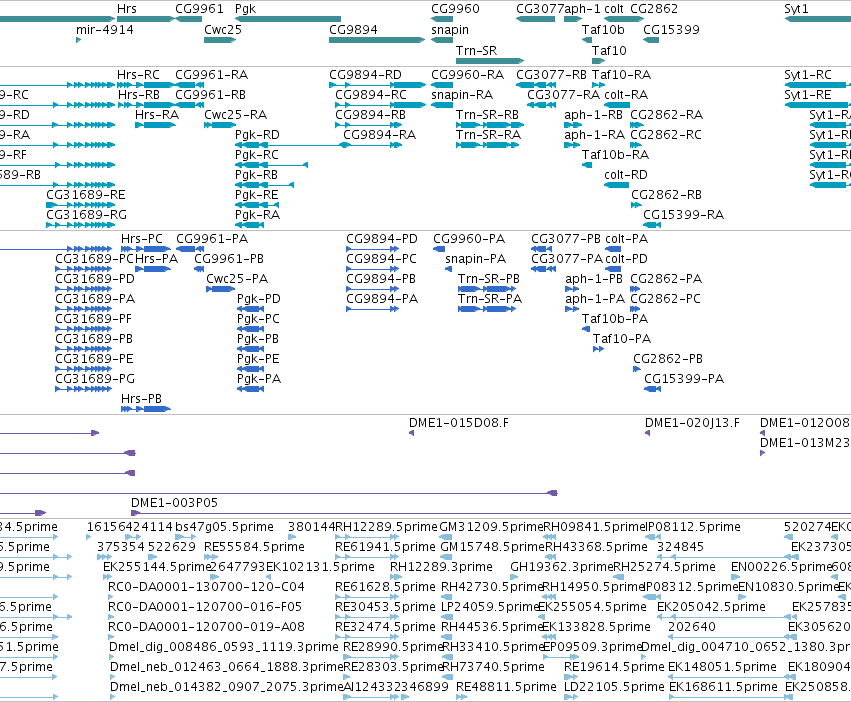Select the Syt1 gene label
This screenshot has height=702, width=851.
click(x=796, y=9)
